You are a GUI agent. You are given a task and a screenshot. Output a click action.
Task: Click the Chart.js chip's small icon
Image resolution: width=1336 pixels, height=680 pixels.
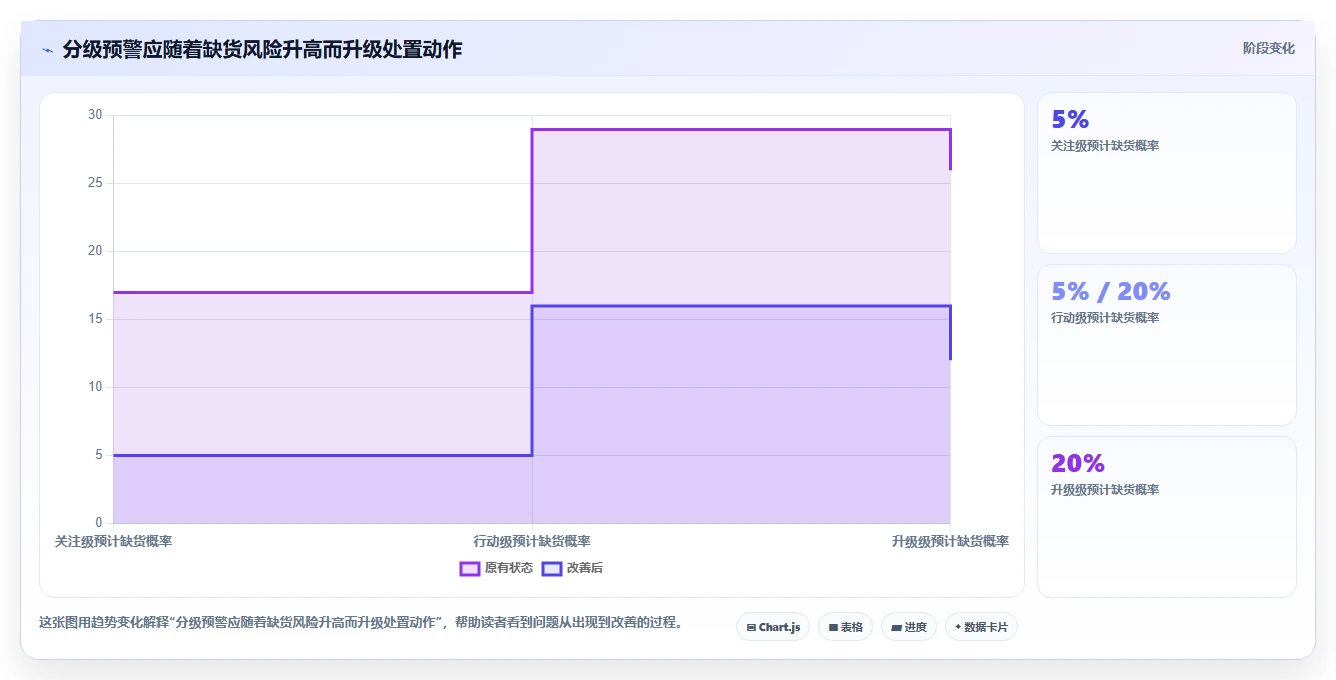(751, 627)
